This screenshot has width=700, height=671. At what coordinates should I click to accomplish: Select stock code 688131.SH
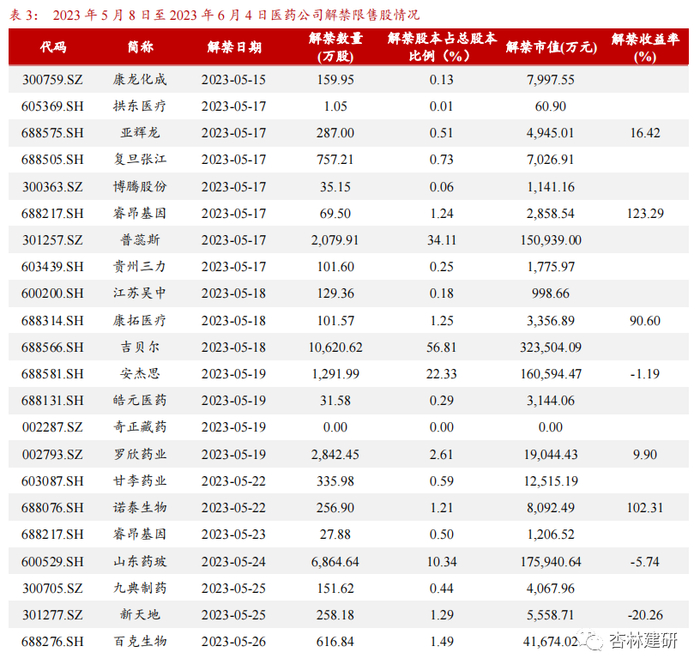[53, 400]
